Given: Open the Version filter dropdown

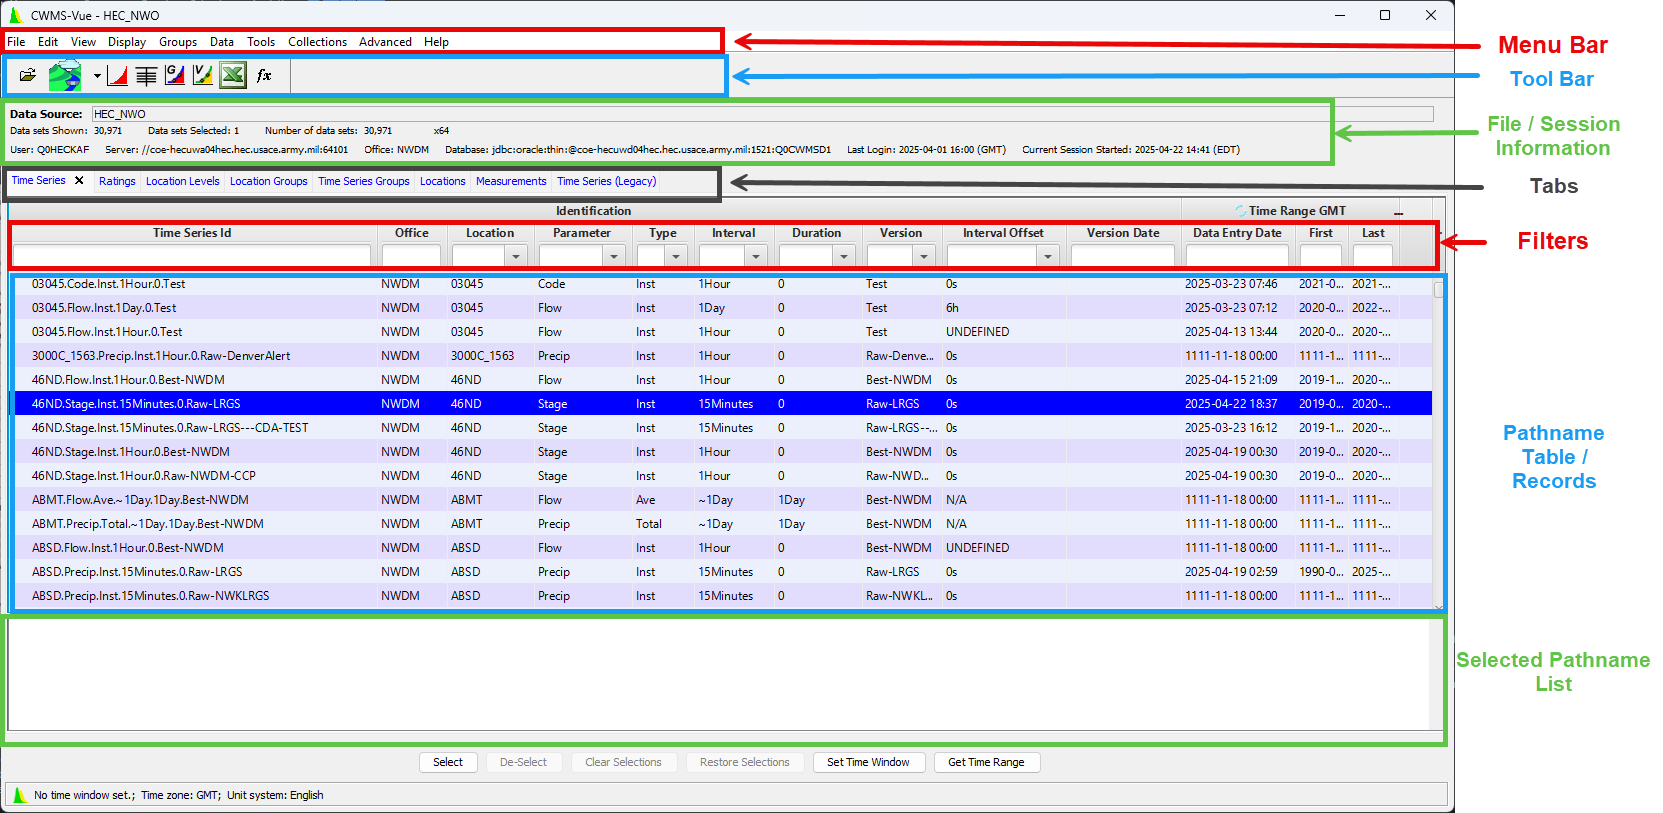Looking at the screenshot, I should pyautogui.click(x=923, y=256).
